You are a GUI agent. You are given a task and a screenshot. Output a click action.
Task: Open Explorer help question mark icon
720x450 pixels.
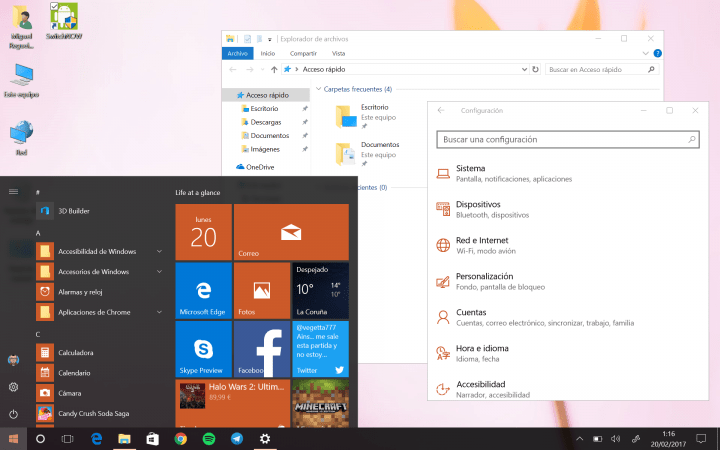coord(658,53)
